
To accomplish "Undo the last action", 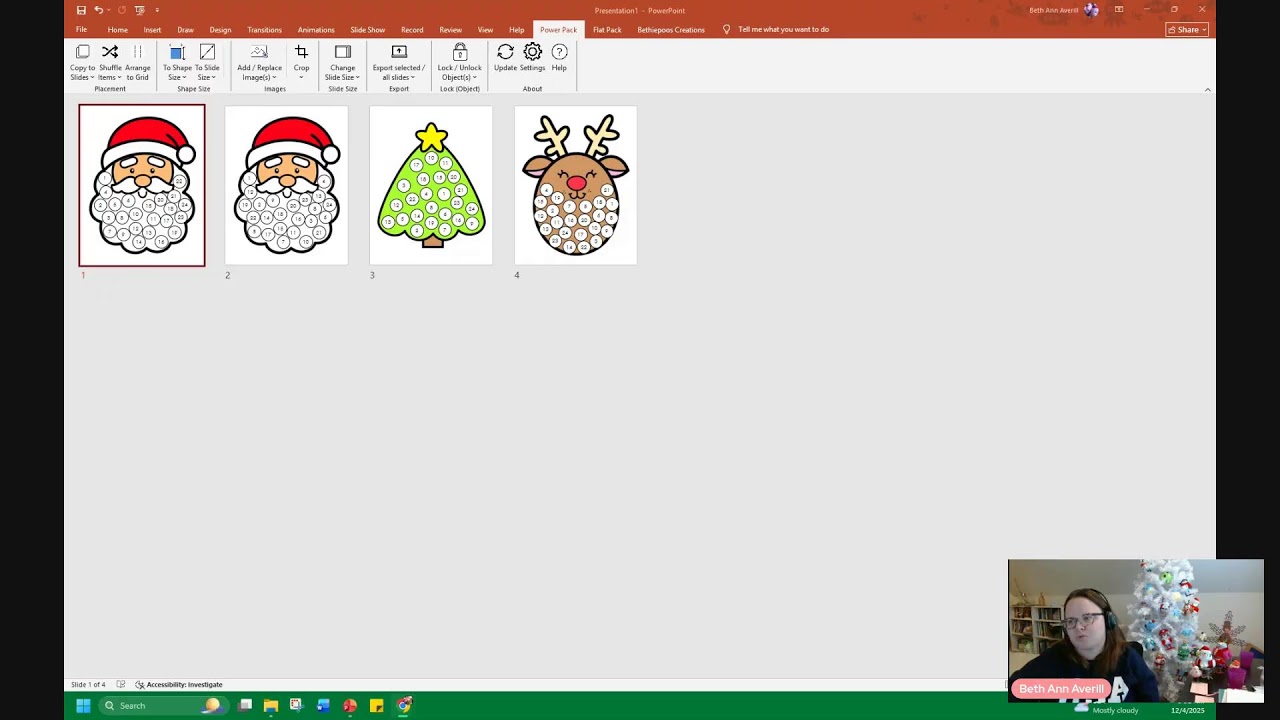I will coord(98,10).
